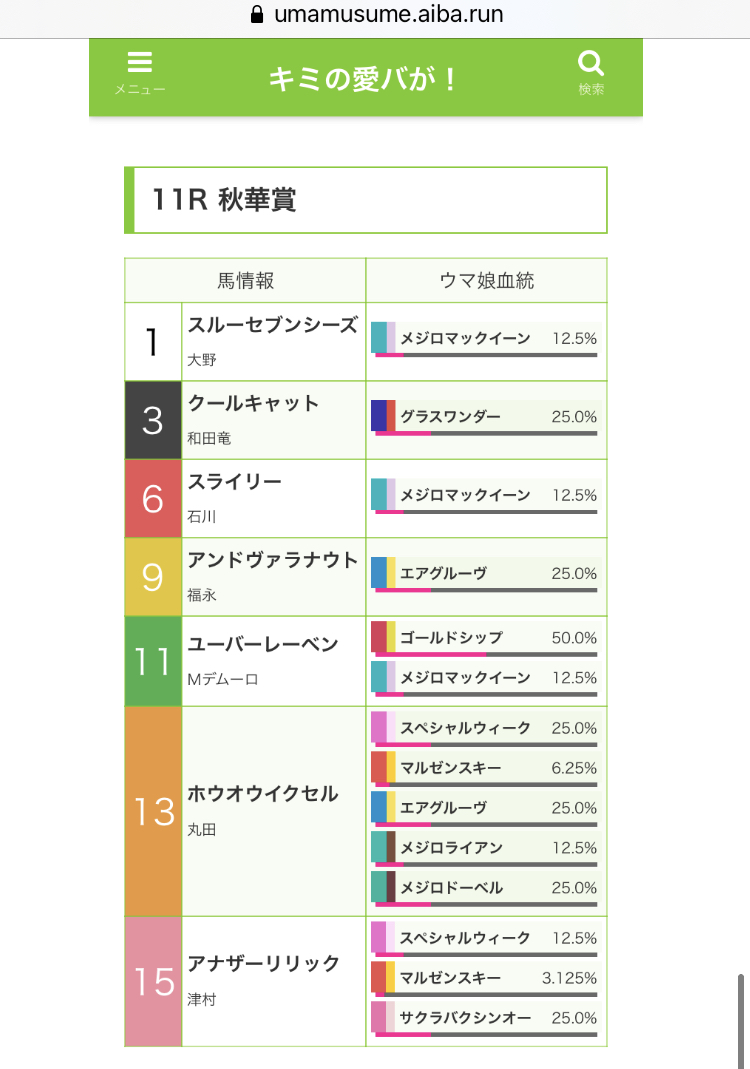This screenshot has width=750, height=1069.
Task: Select horse ユーバーレーベン
Action: coord(263,645)
